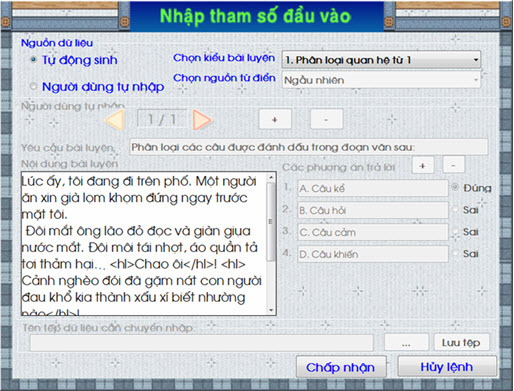The width and height of the screenshot is (514, 391).
Task: Click the Chấp nhận button
Action: 341,367
